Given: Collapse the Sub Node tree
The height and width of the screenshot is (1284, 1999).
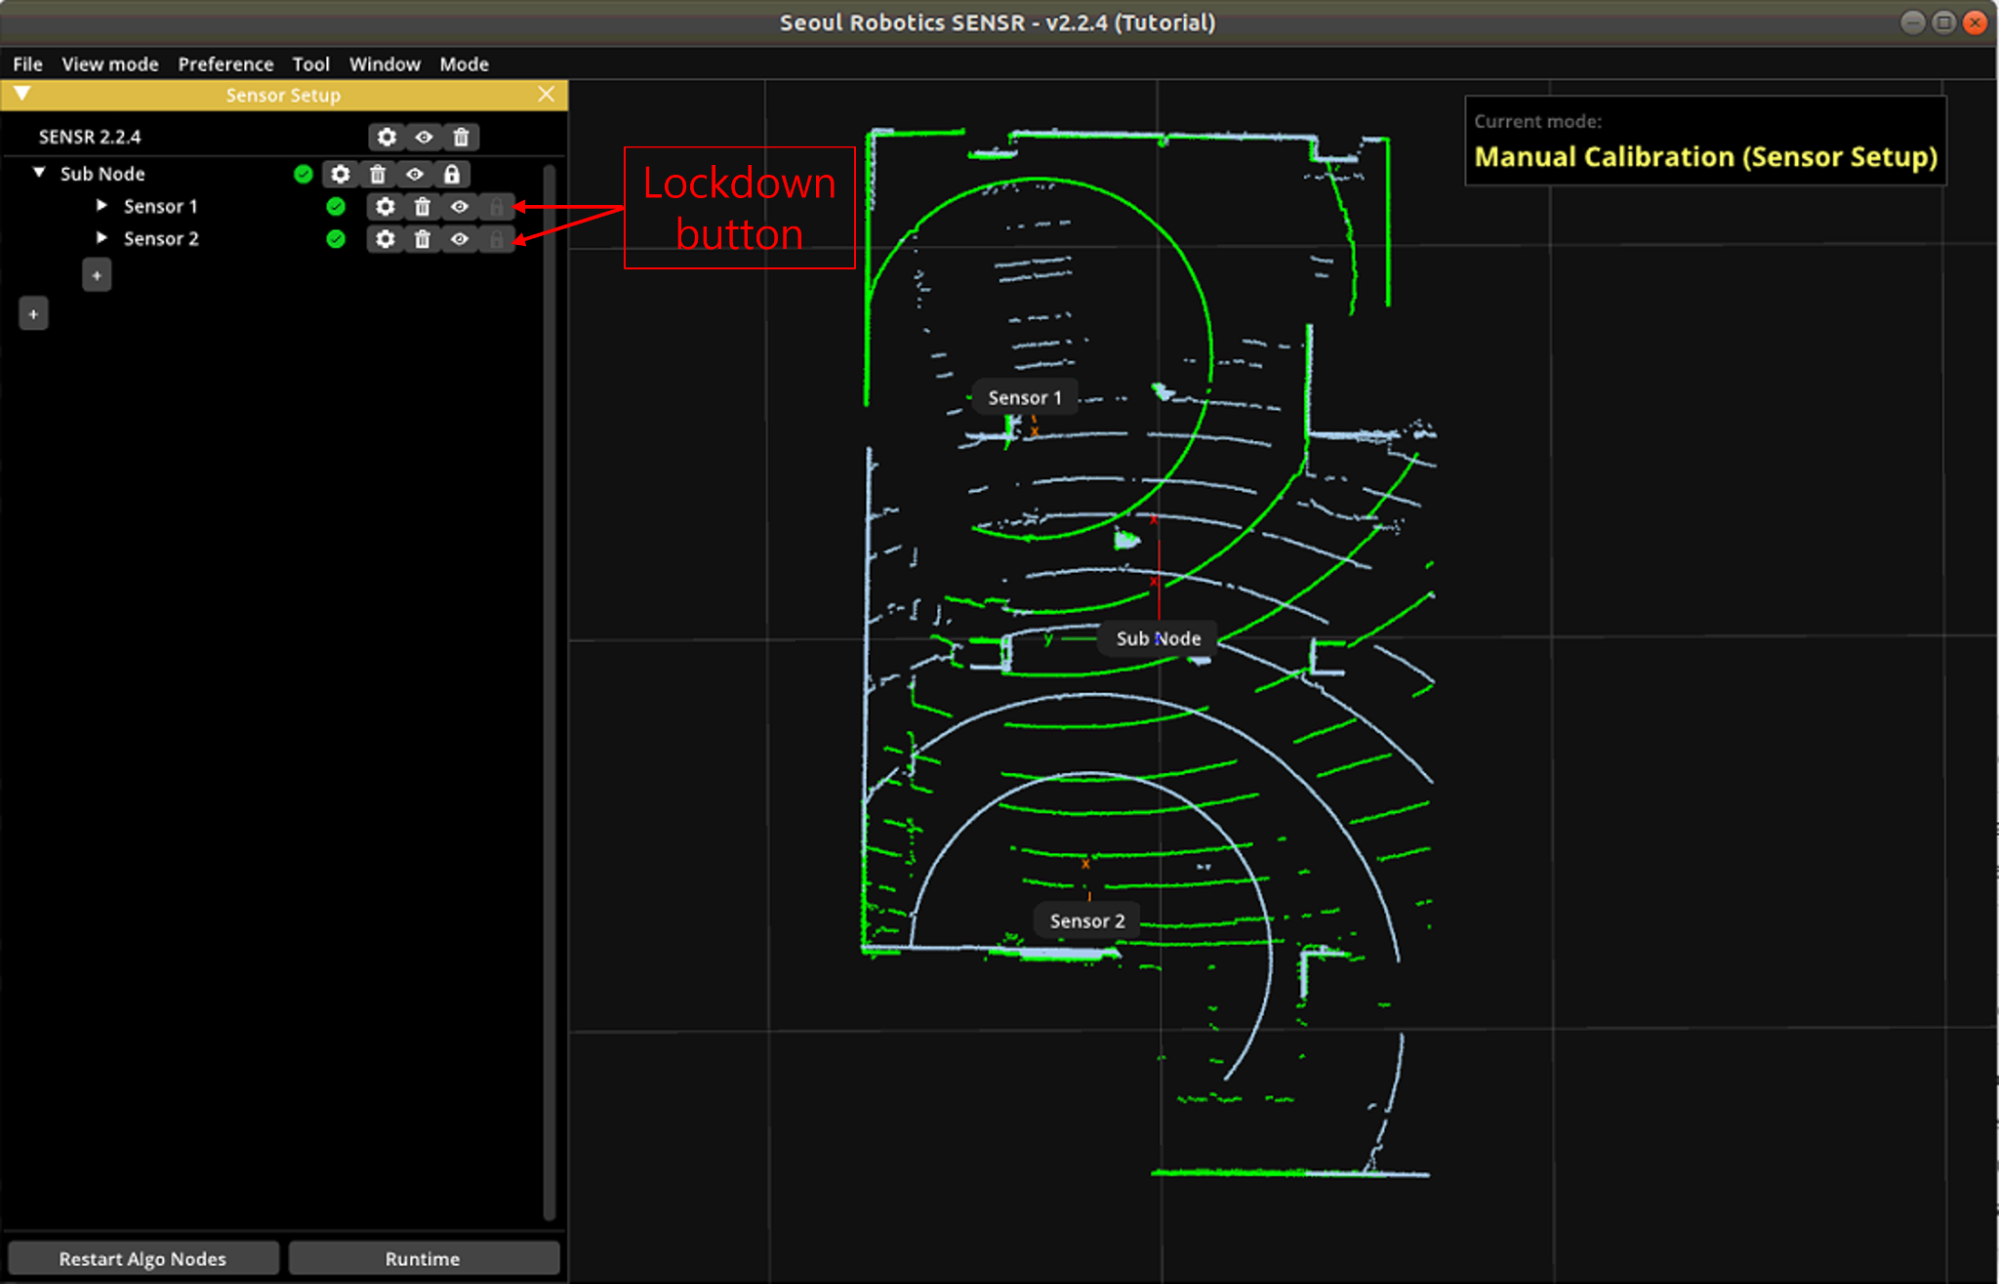Looking at the screenshot, I should [39, 173].
